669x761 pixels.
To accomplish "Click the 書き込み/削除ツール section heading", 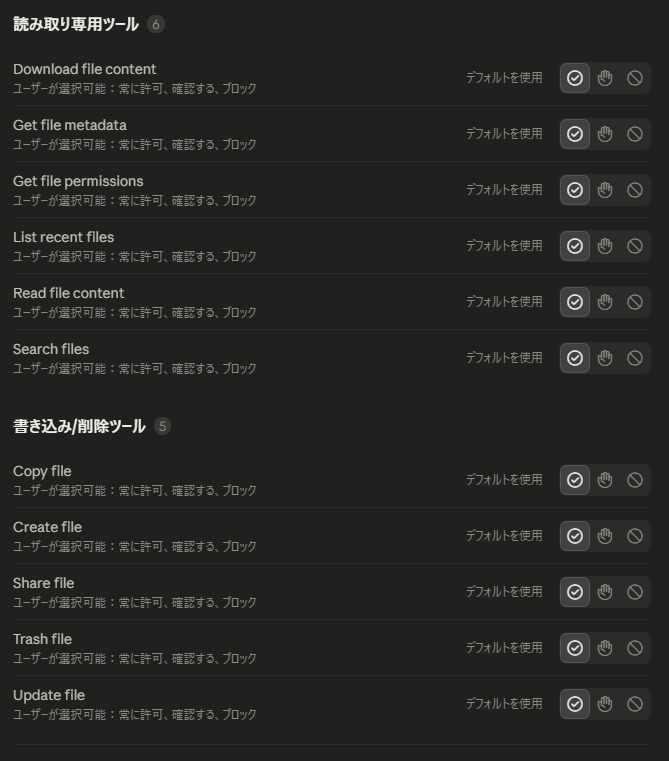I will click(79, 426).
